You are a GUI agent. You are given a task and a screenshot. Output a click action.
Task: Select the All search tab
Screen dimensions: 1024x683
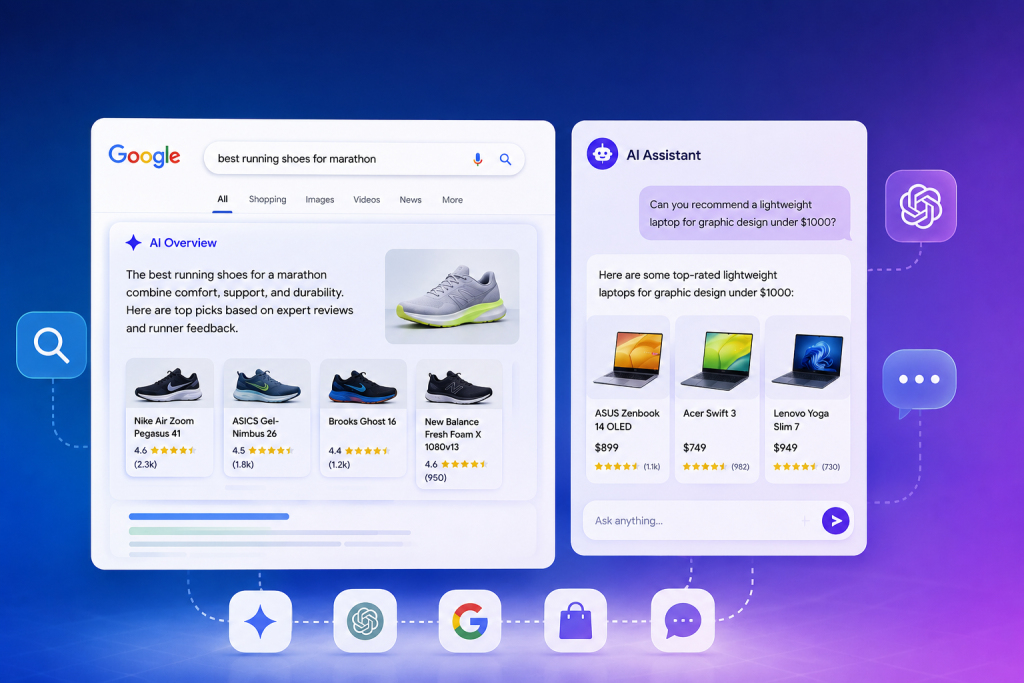point(223,199)
